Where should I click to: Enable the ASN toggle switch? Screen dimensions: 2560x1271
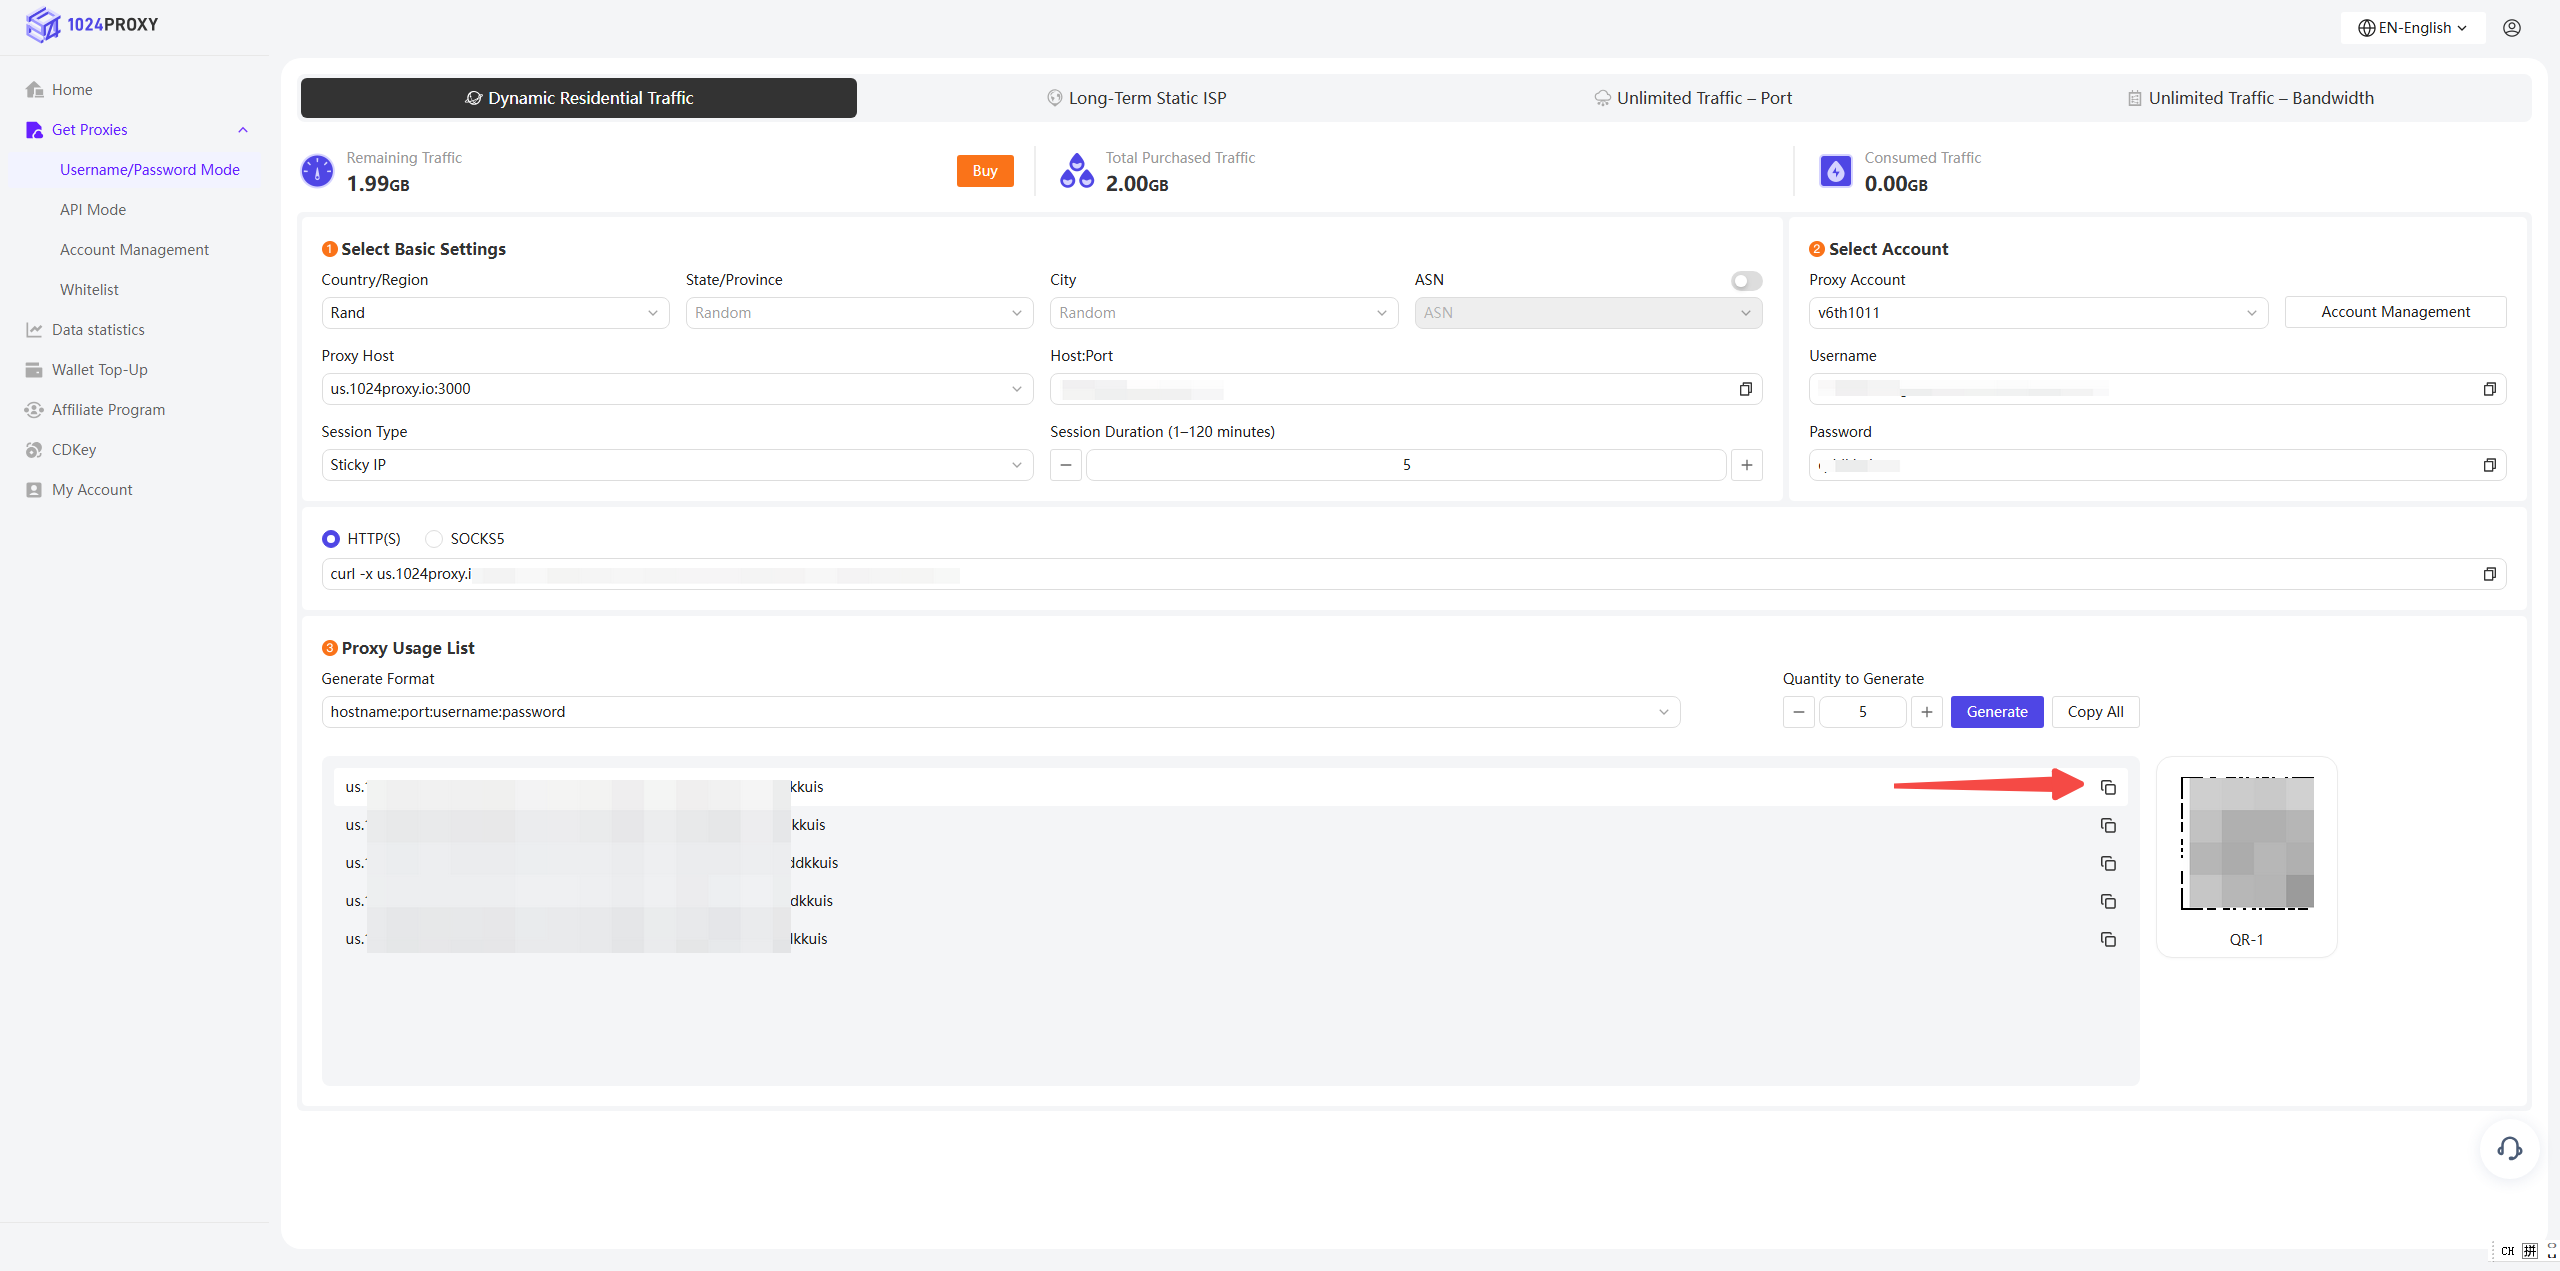click(x=1746, y=281)
